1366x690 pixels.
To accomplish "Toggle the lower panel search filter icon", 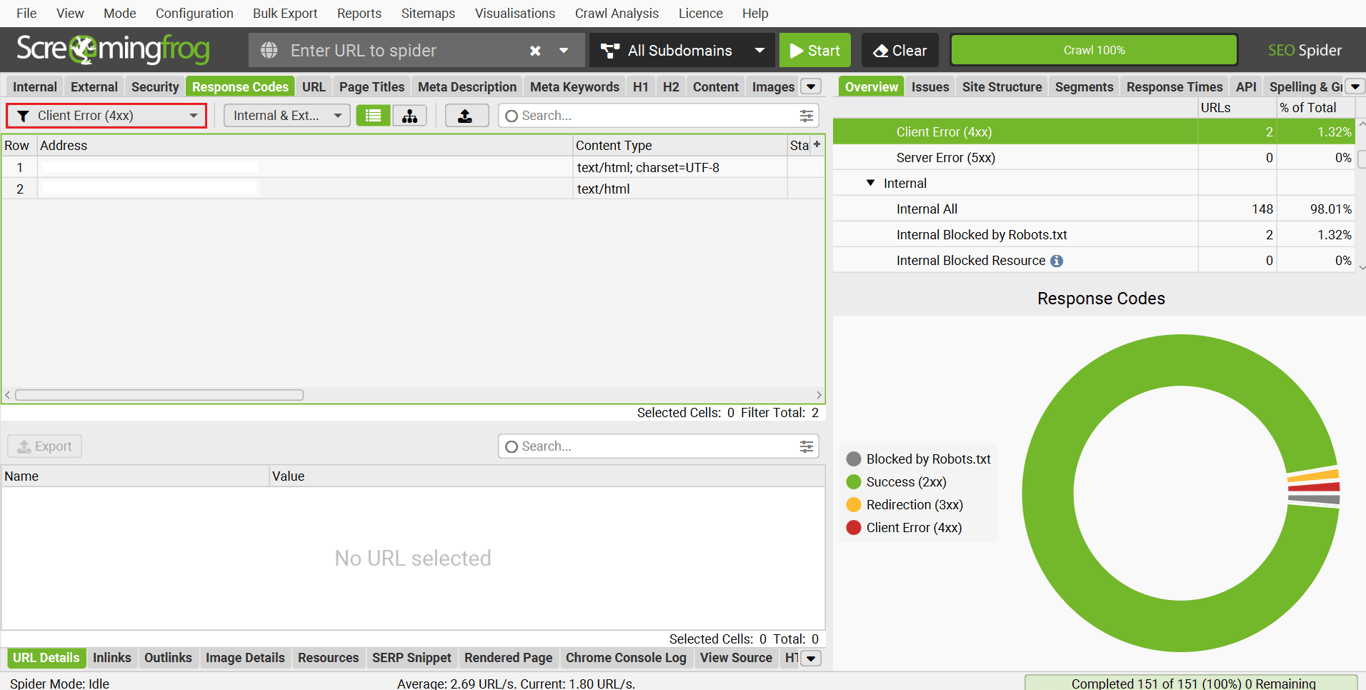I will [806, 446].
